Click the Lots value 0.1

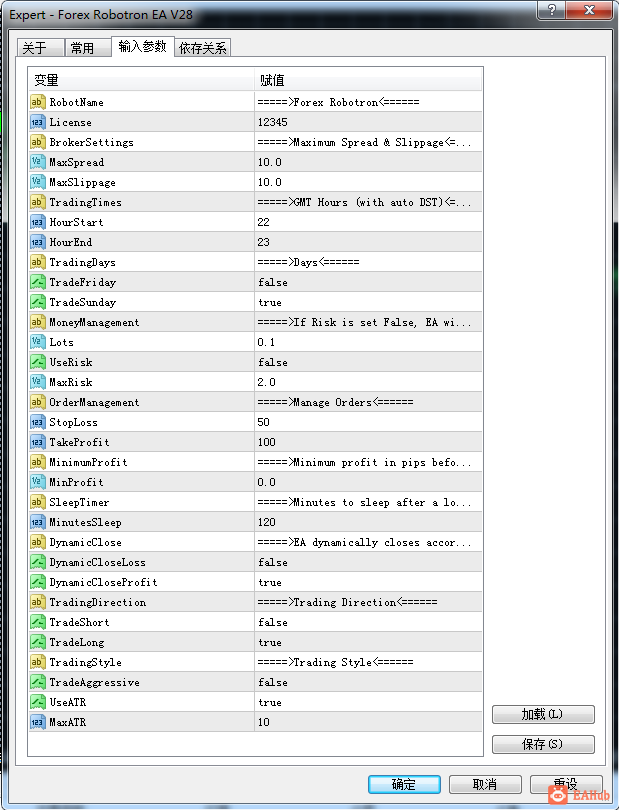pyautogui.click(x=266, y=342)
